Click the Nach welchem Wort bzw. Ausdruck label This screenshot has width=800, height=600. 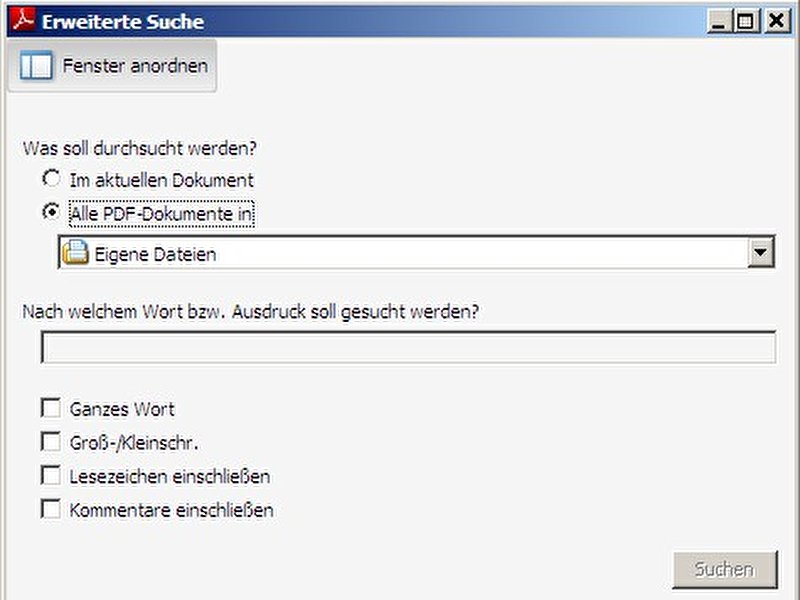251,311
